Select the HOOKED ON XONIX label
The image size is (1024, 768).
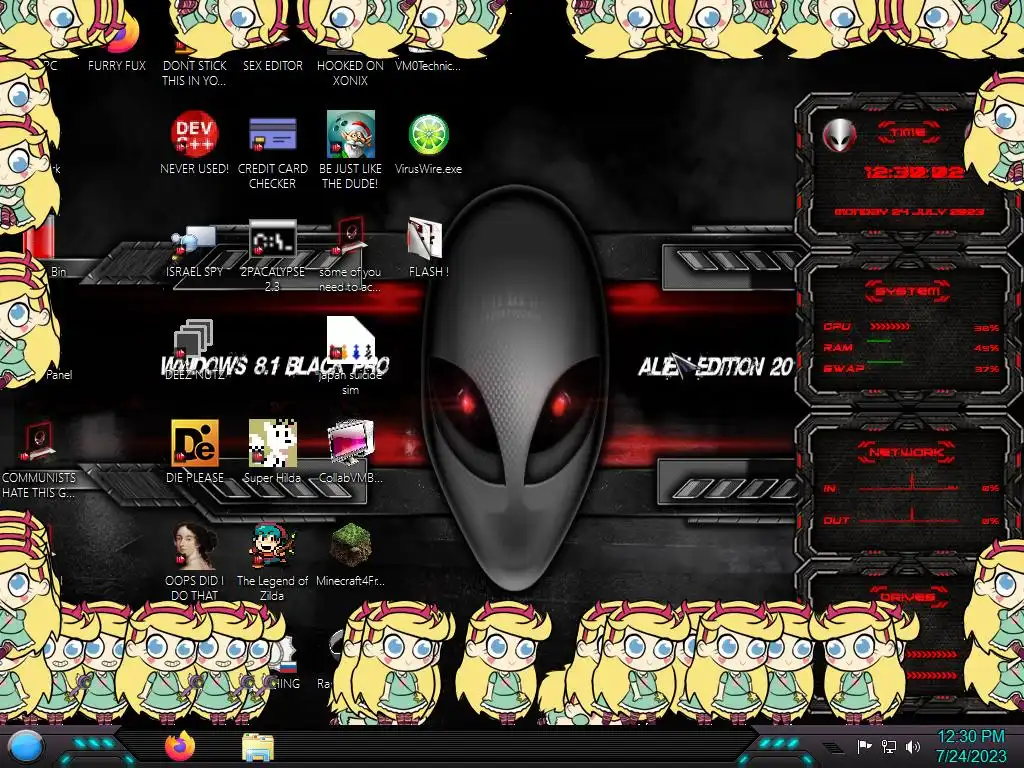(x=351, y=73)
